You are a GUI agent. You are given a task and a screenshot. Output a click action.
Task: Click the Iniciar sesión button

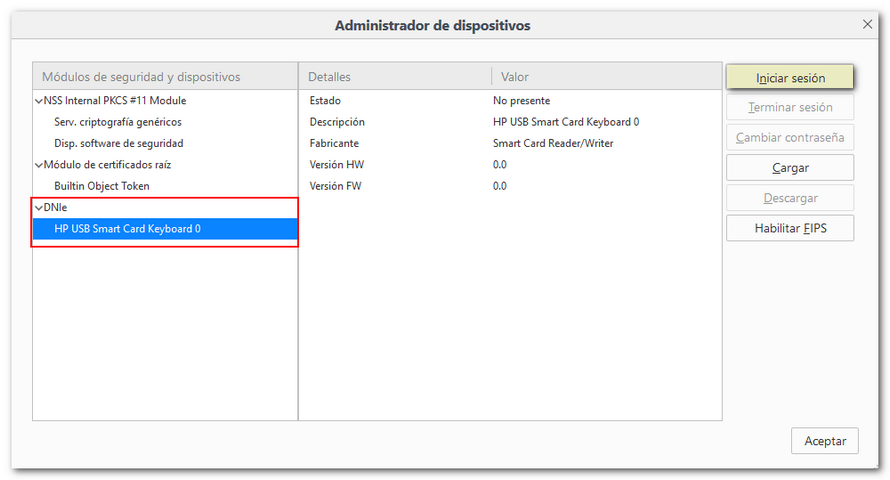pos(790,78)
